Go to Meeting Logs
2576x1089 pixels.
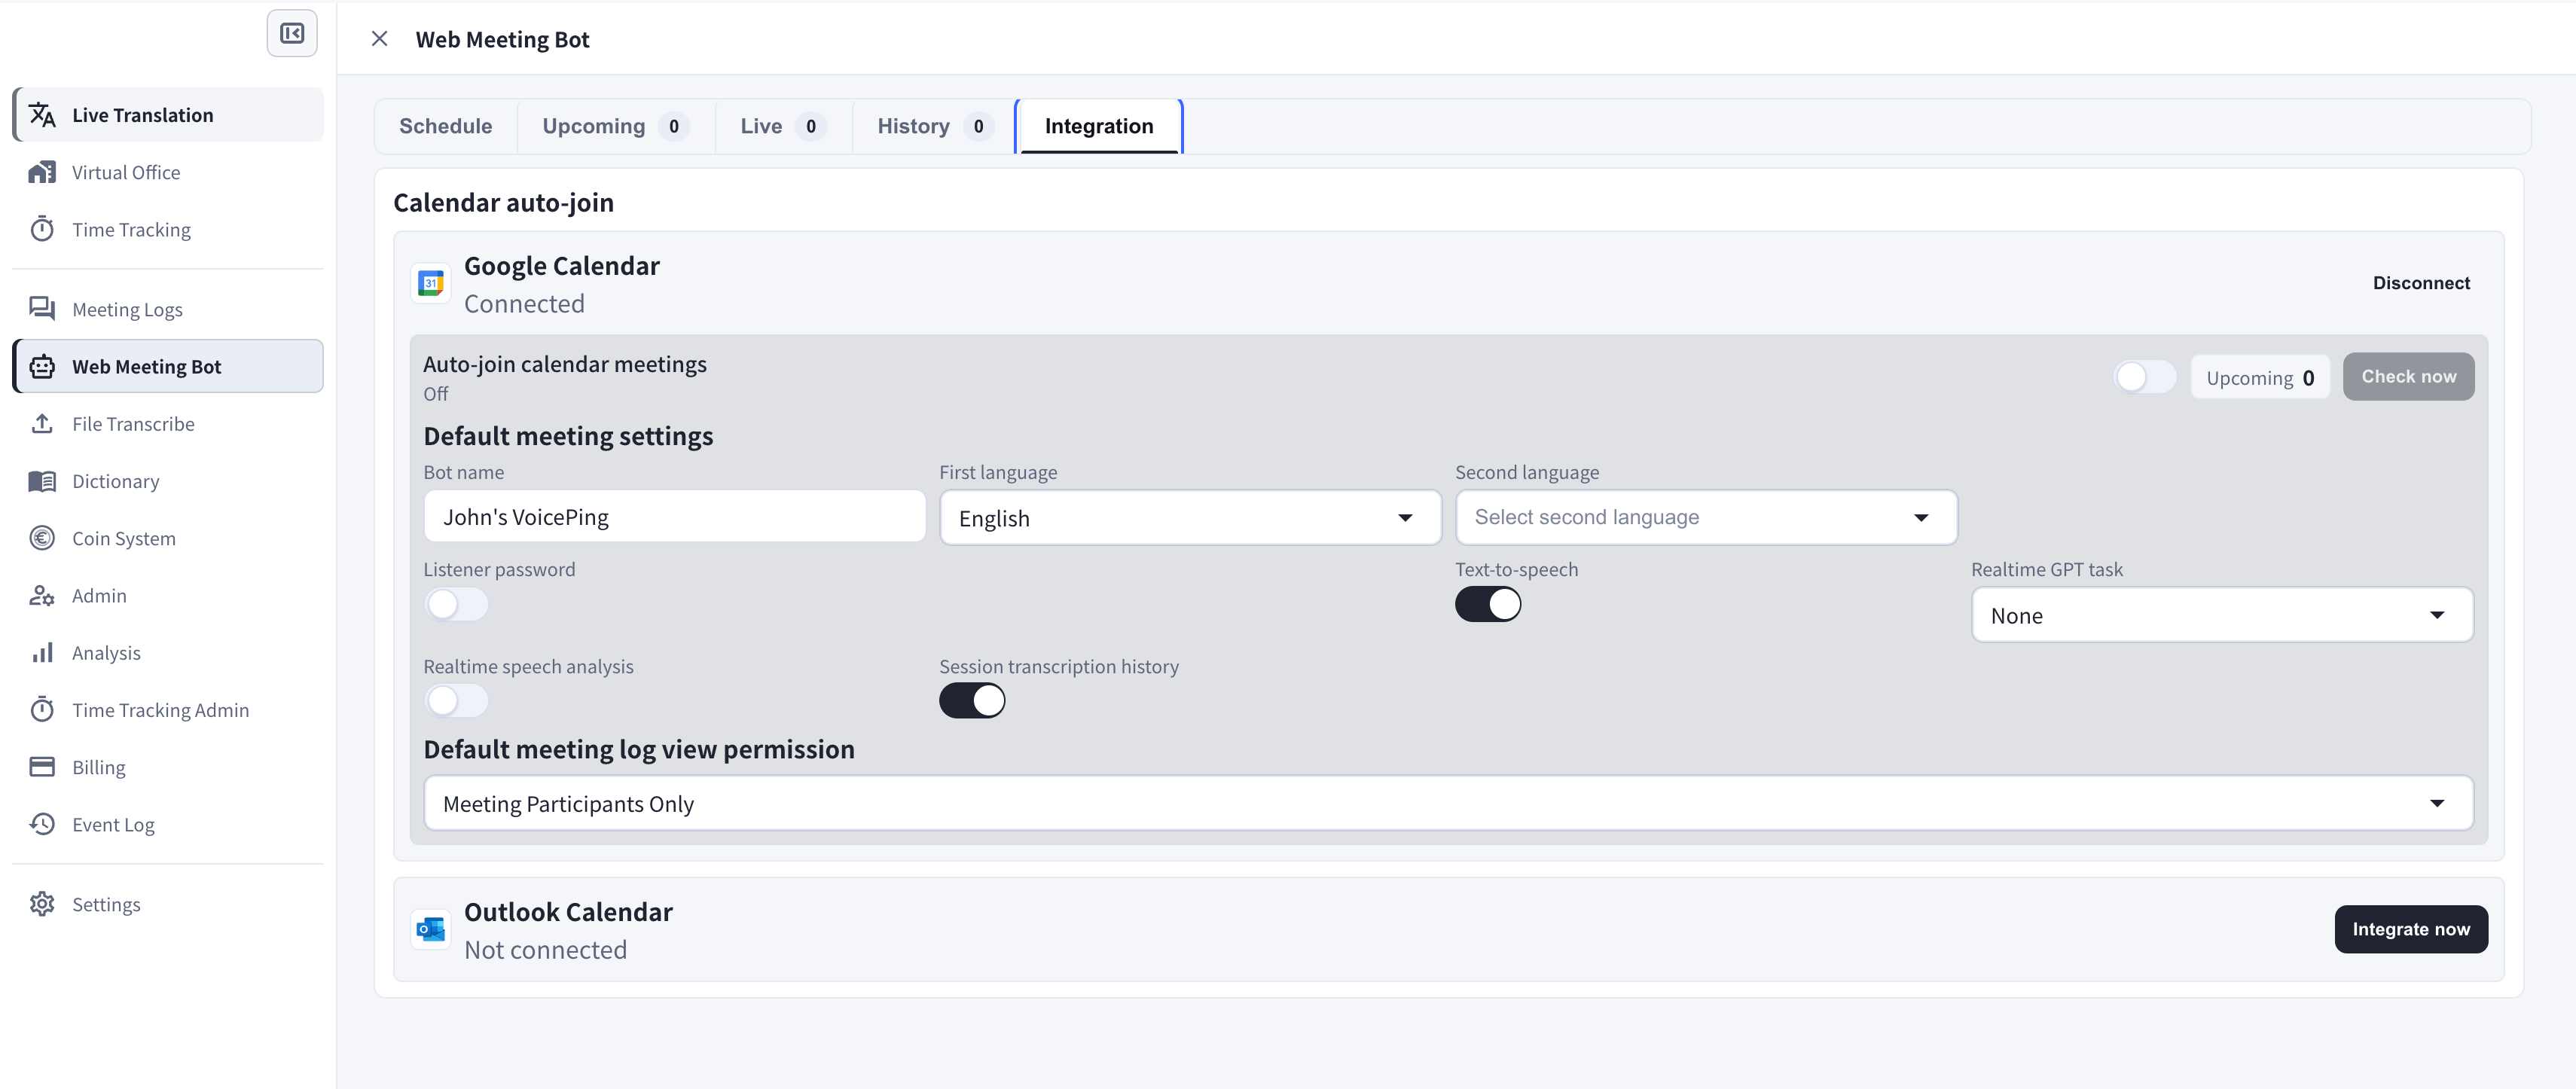pyautogui.click(x=168, y=309)
